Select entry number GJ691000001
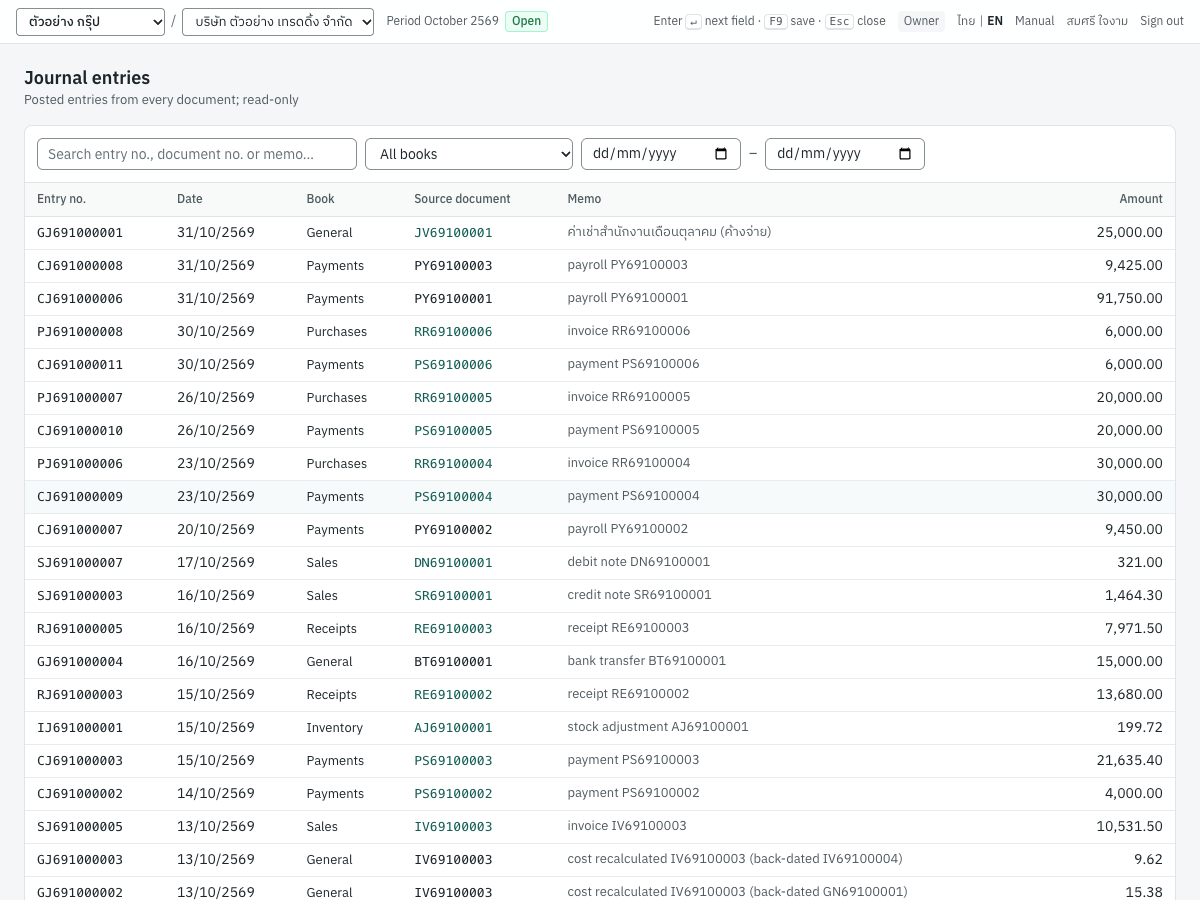The height and width of the screenshot is (900, 1200). [80, 233]
